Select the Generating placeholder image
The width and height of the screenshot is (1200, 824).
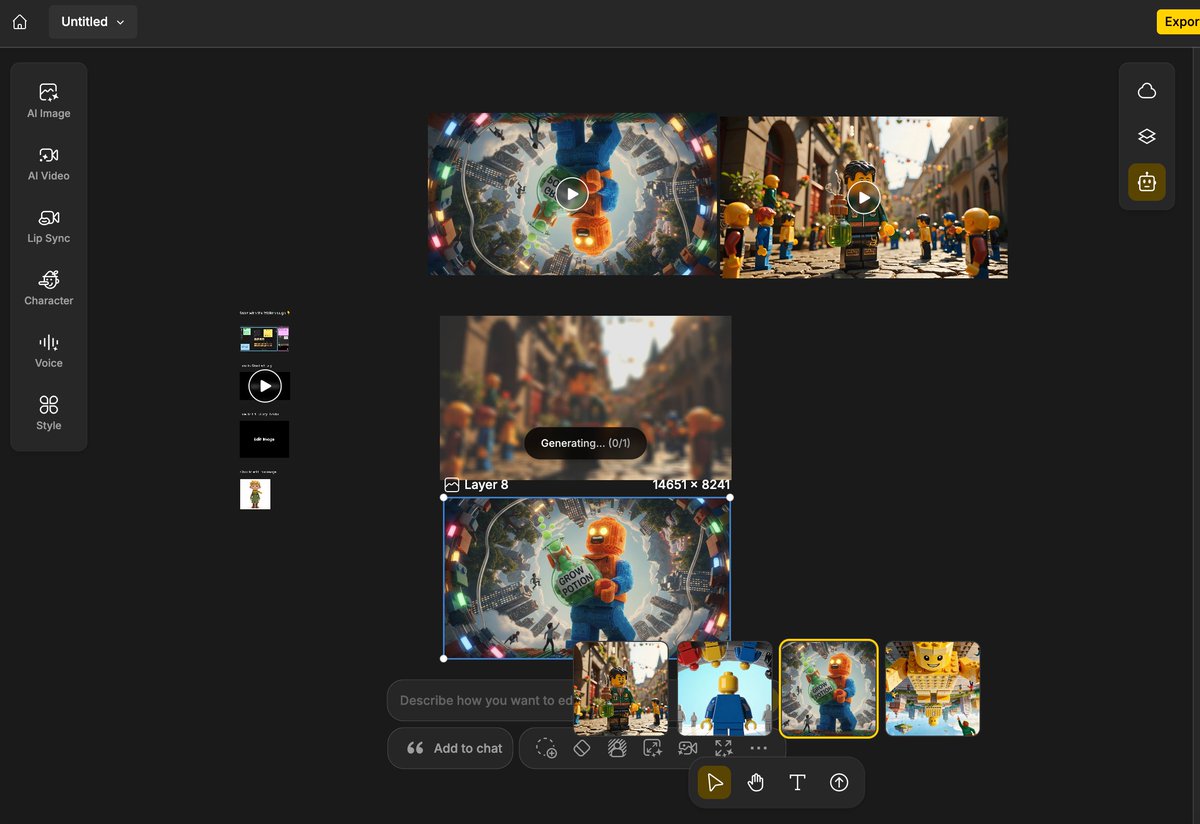(x=586, y=397)
